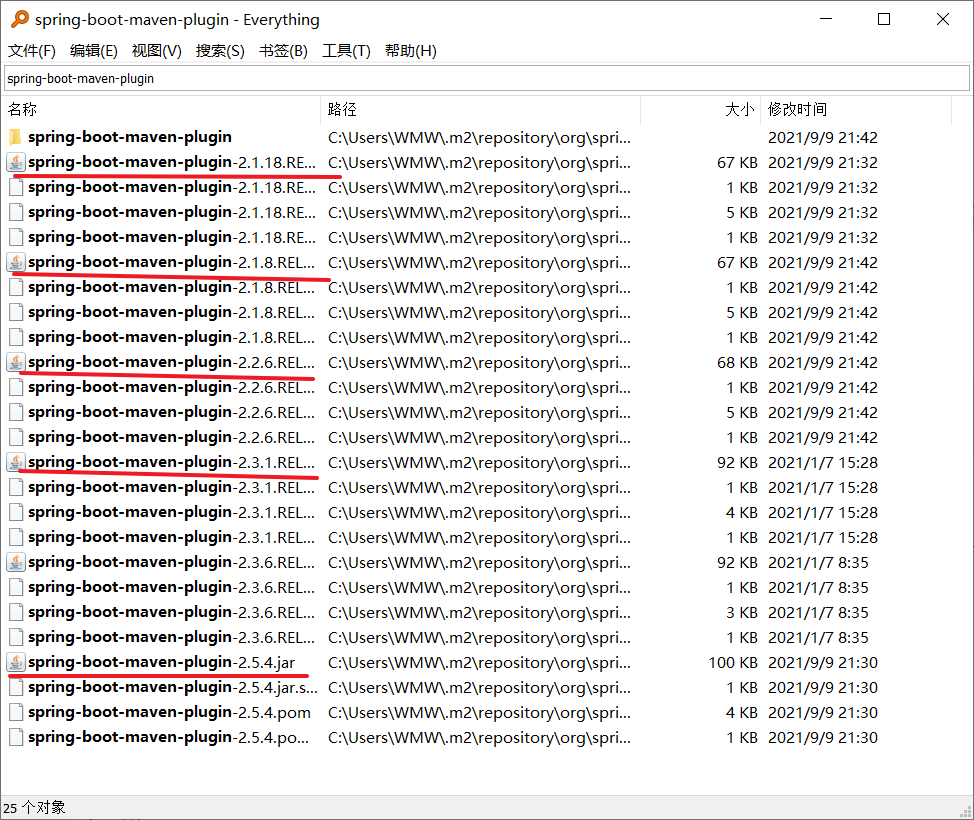Image resolution: width=974 pixels, height=820 pixels.
Task: Click date 2021/9/9 21:32 in the 67 KB row
Action: [x=822, y=163]
